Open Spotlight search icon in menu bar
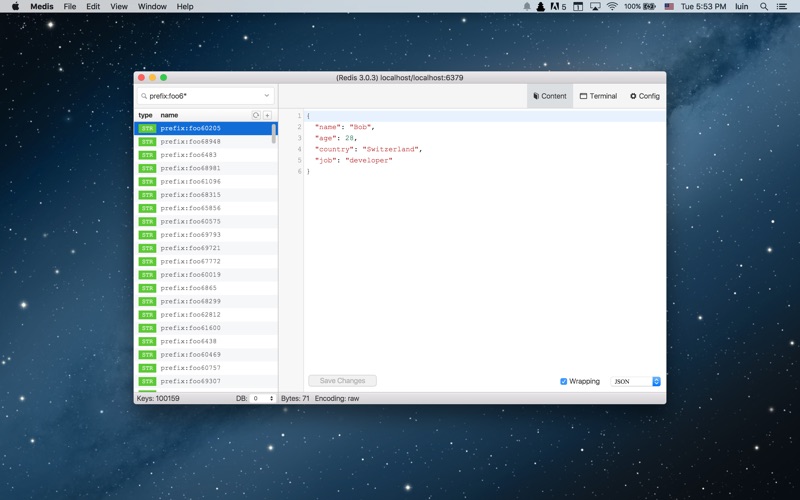The width and height of the screenshot is (800, 500). click(x=764, y=7)
